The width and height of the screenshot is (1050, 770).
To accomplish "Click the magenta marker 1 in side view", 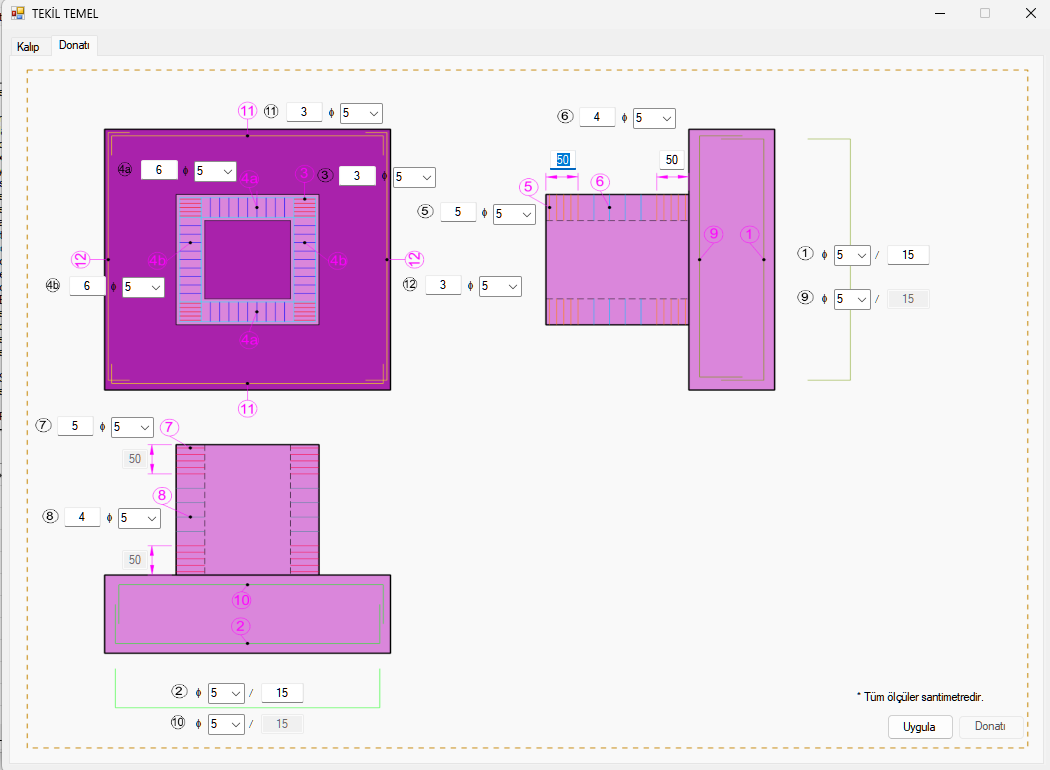I will (750, 234).
